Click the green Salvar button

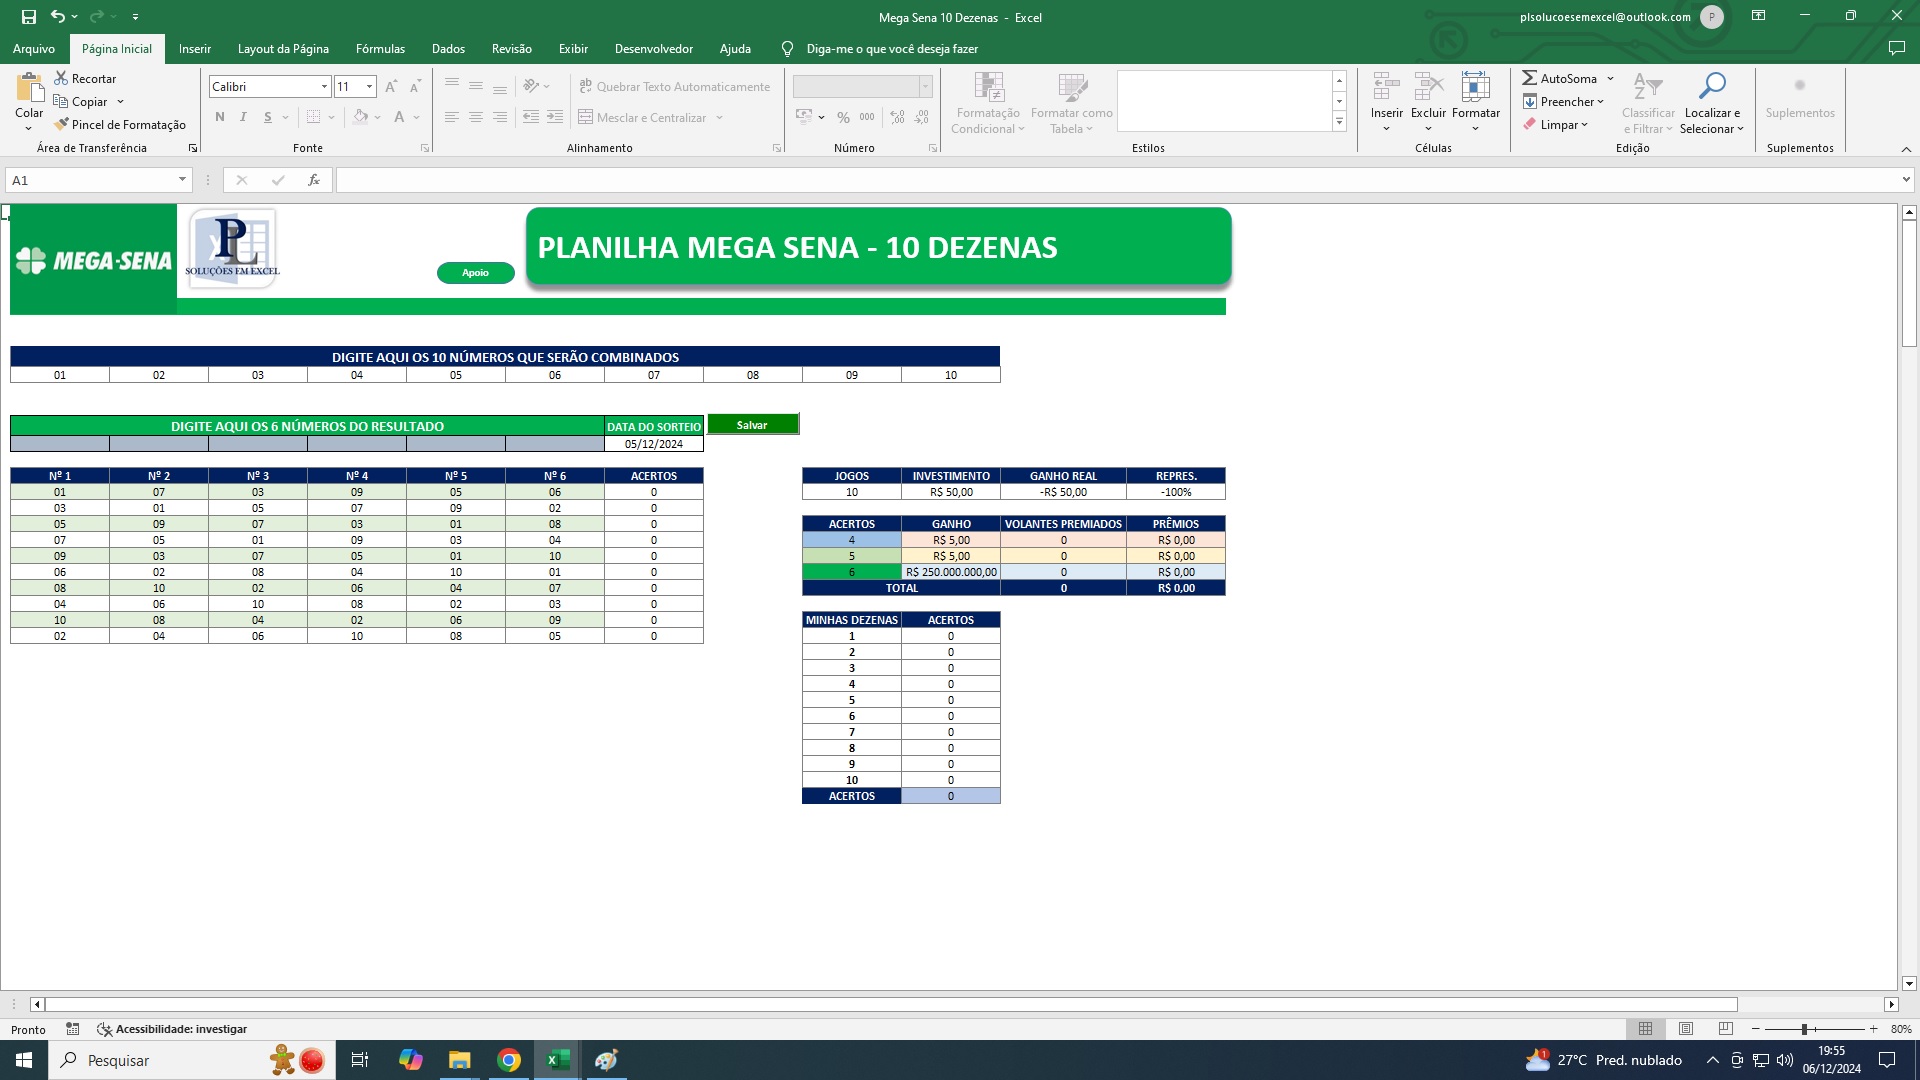click(752, 425)
